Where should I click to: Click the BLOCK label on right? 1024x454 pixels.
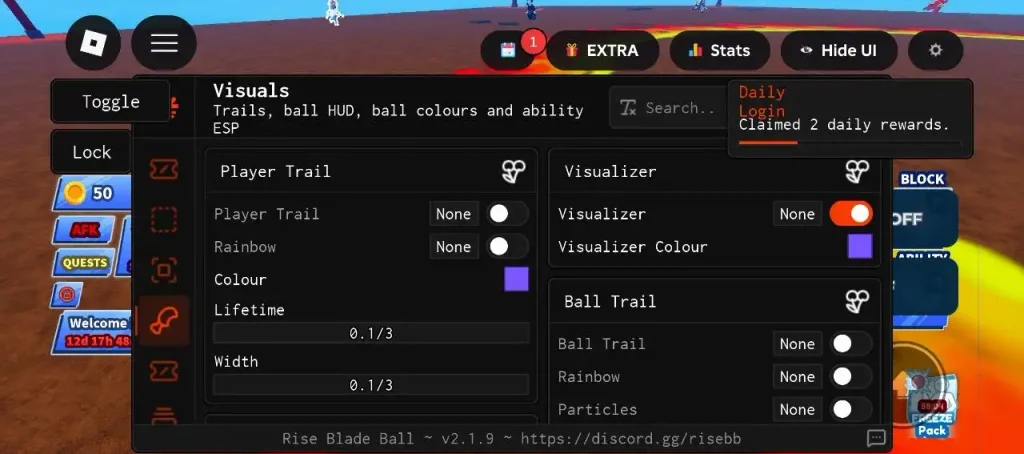pyautogui.click(x=922, y=179)
